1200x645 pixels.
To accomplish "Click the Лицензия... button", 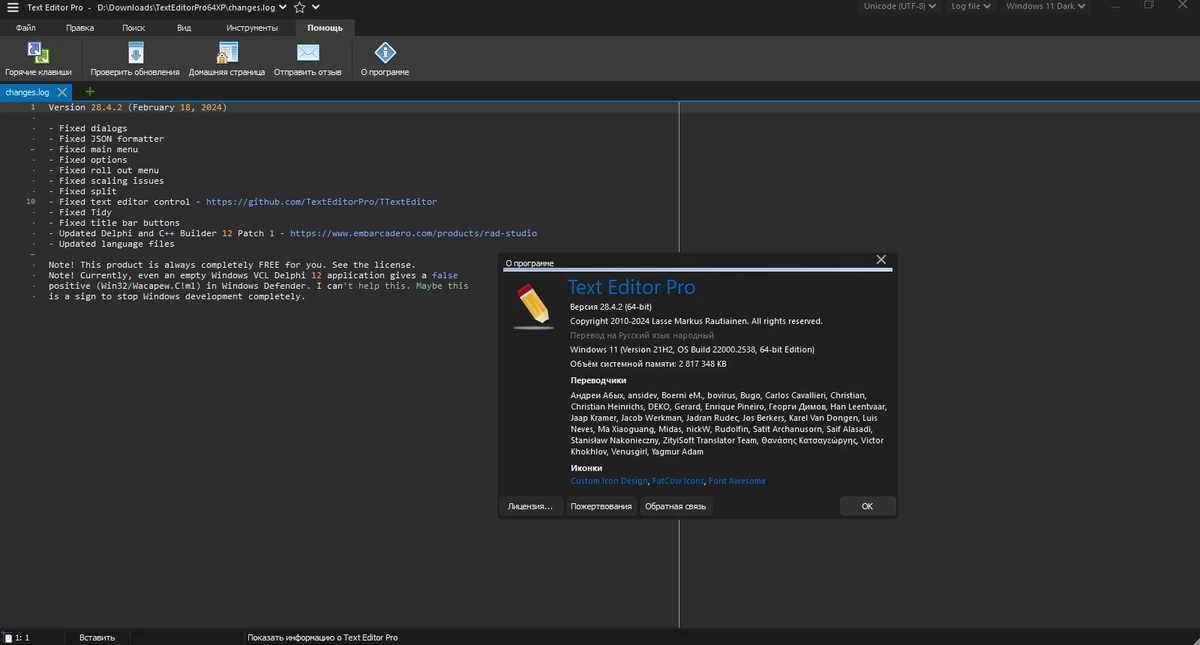I will tap(529, 506).
